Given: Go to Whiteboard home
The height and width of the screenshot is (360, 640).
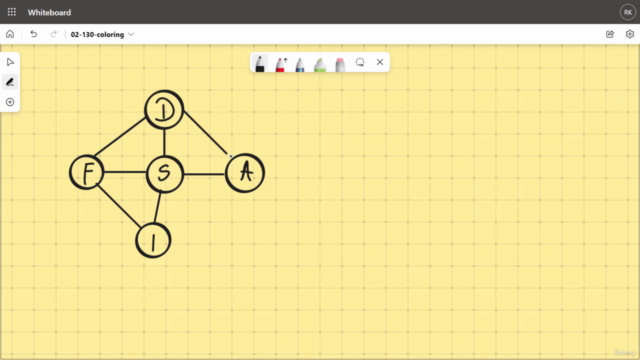Looking at the screenshot, I should [10, 34].
